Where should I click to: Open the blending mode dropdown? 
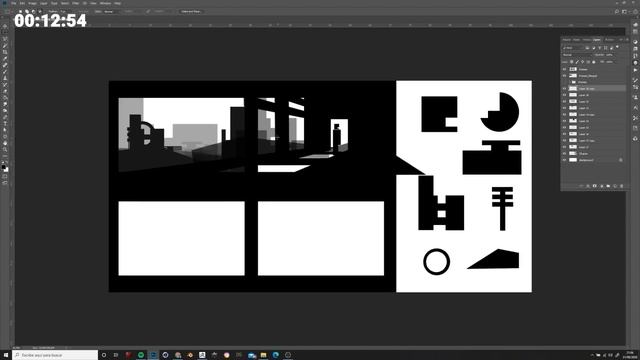(x=577, y=55)
